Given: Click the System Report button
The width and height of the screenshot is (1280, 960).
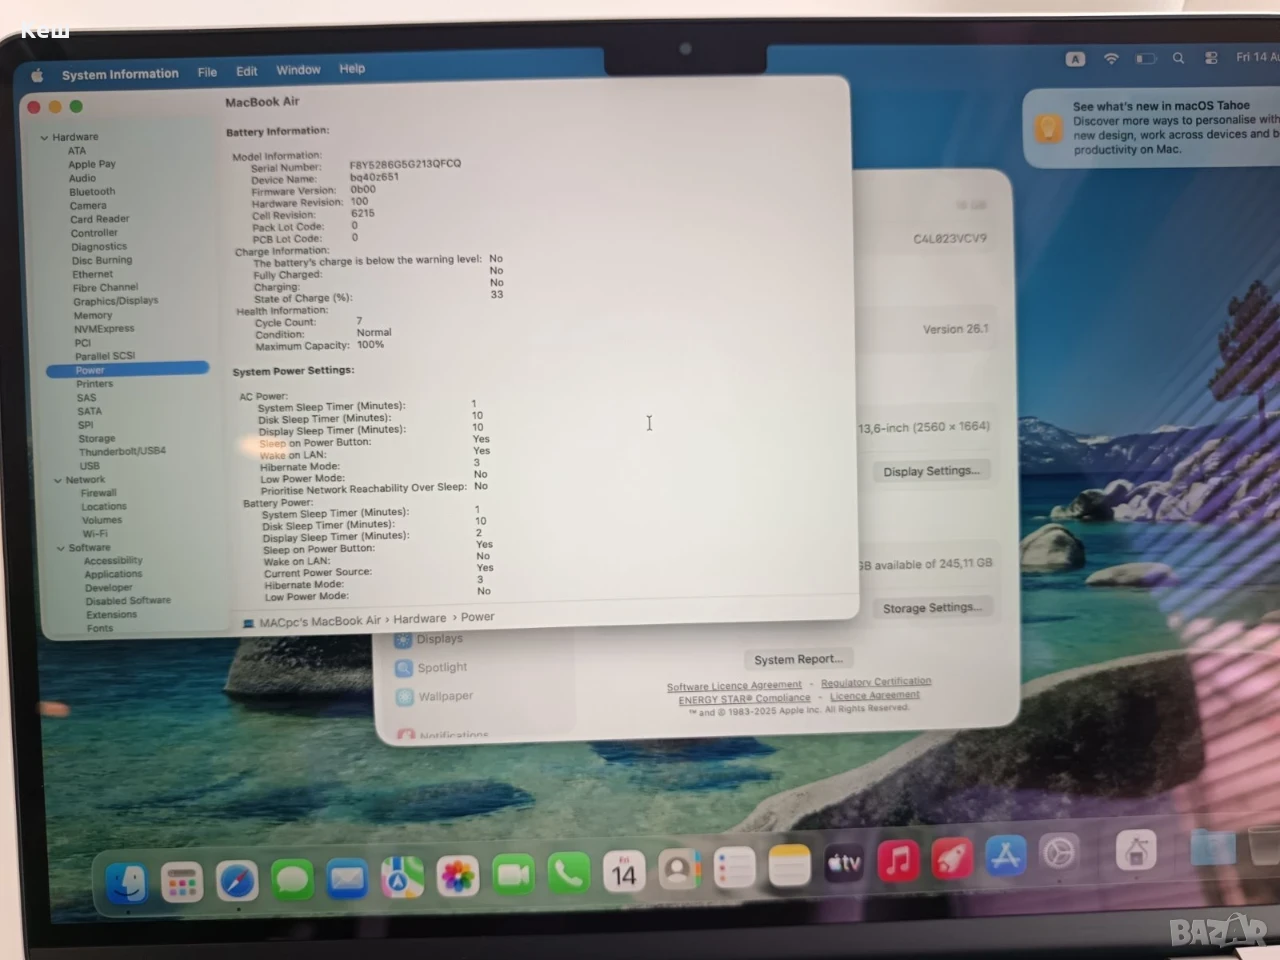Looking at the screenshot, I should 798,660.
